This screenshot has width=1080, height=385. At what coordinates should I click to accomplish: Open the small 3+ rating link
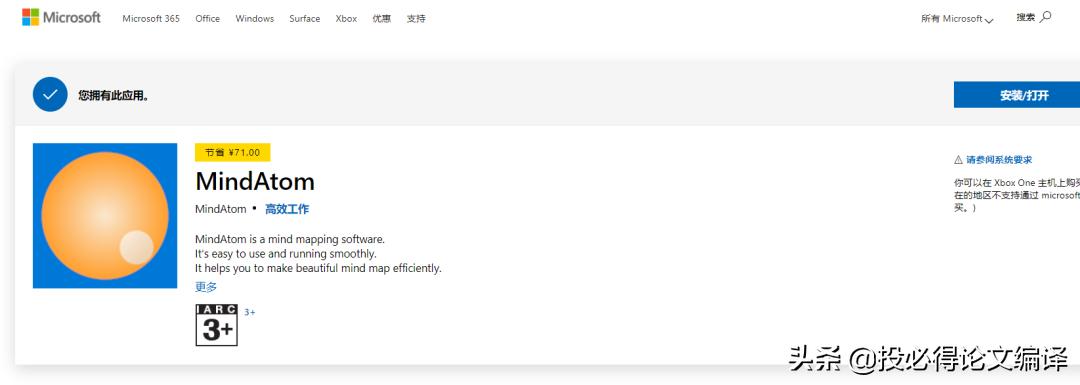pyautogui.click(x=249, y=312)
